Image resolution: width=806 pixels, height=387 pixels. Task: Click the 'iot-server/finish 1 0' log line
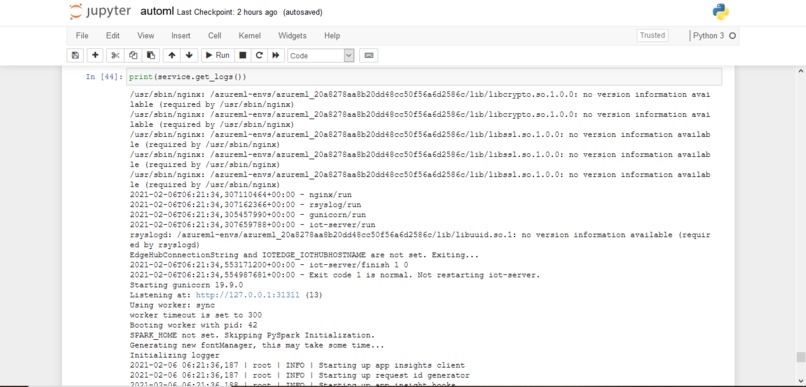click(269, 265)
